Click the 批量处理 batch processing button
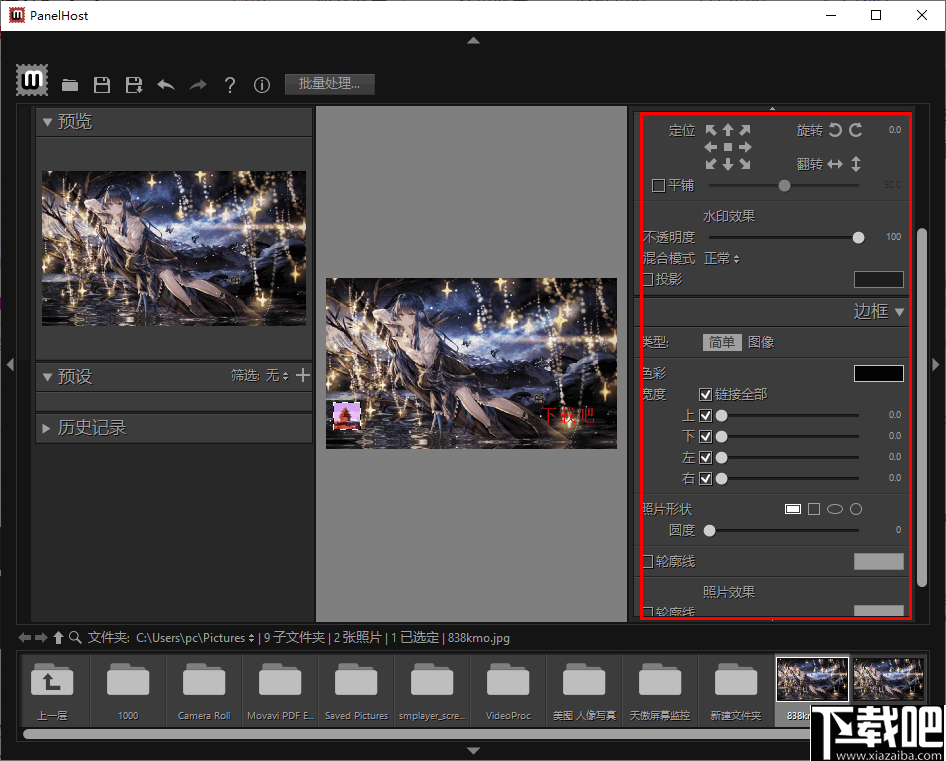The width and height of the screenshot is (946, 761). point(329,84)
